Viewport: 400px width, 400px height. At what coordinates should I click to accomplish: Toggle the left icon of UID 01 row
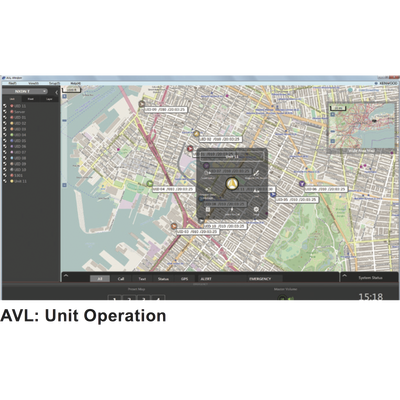[x=5, y=117]
